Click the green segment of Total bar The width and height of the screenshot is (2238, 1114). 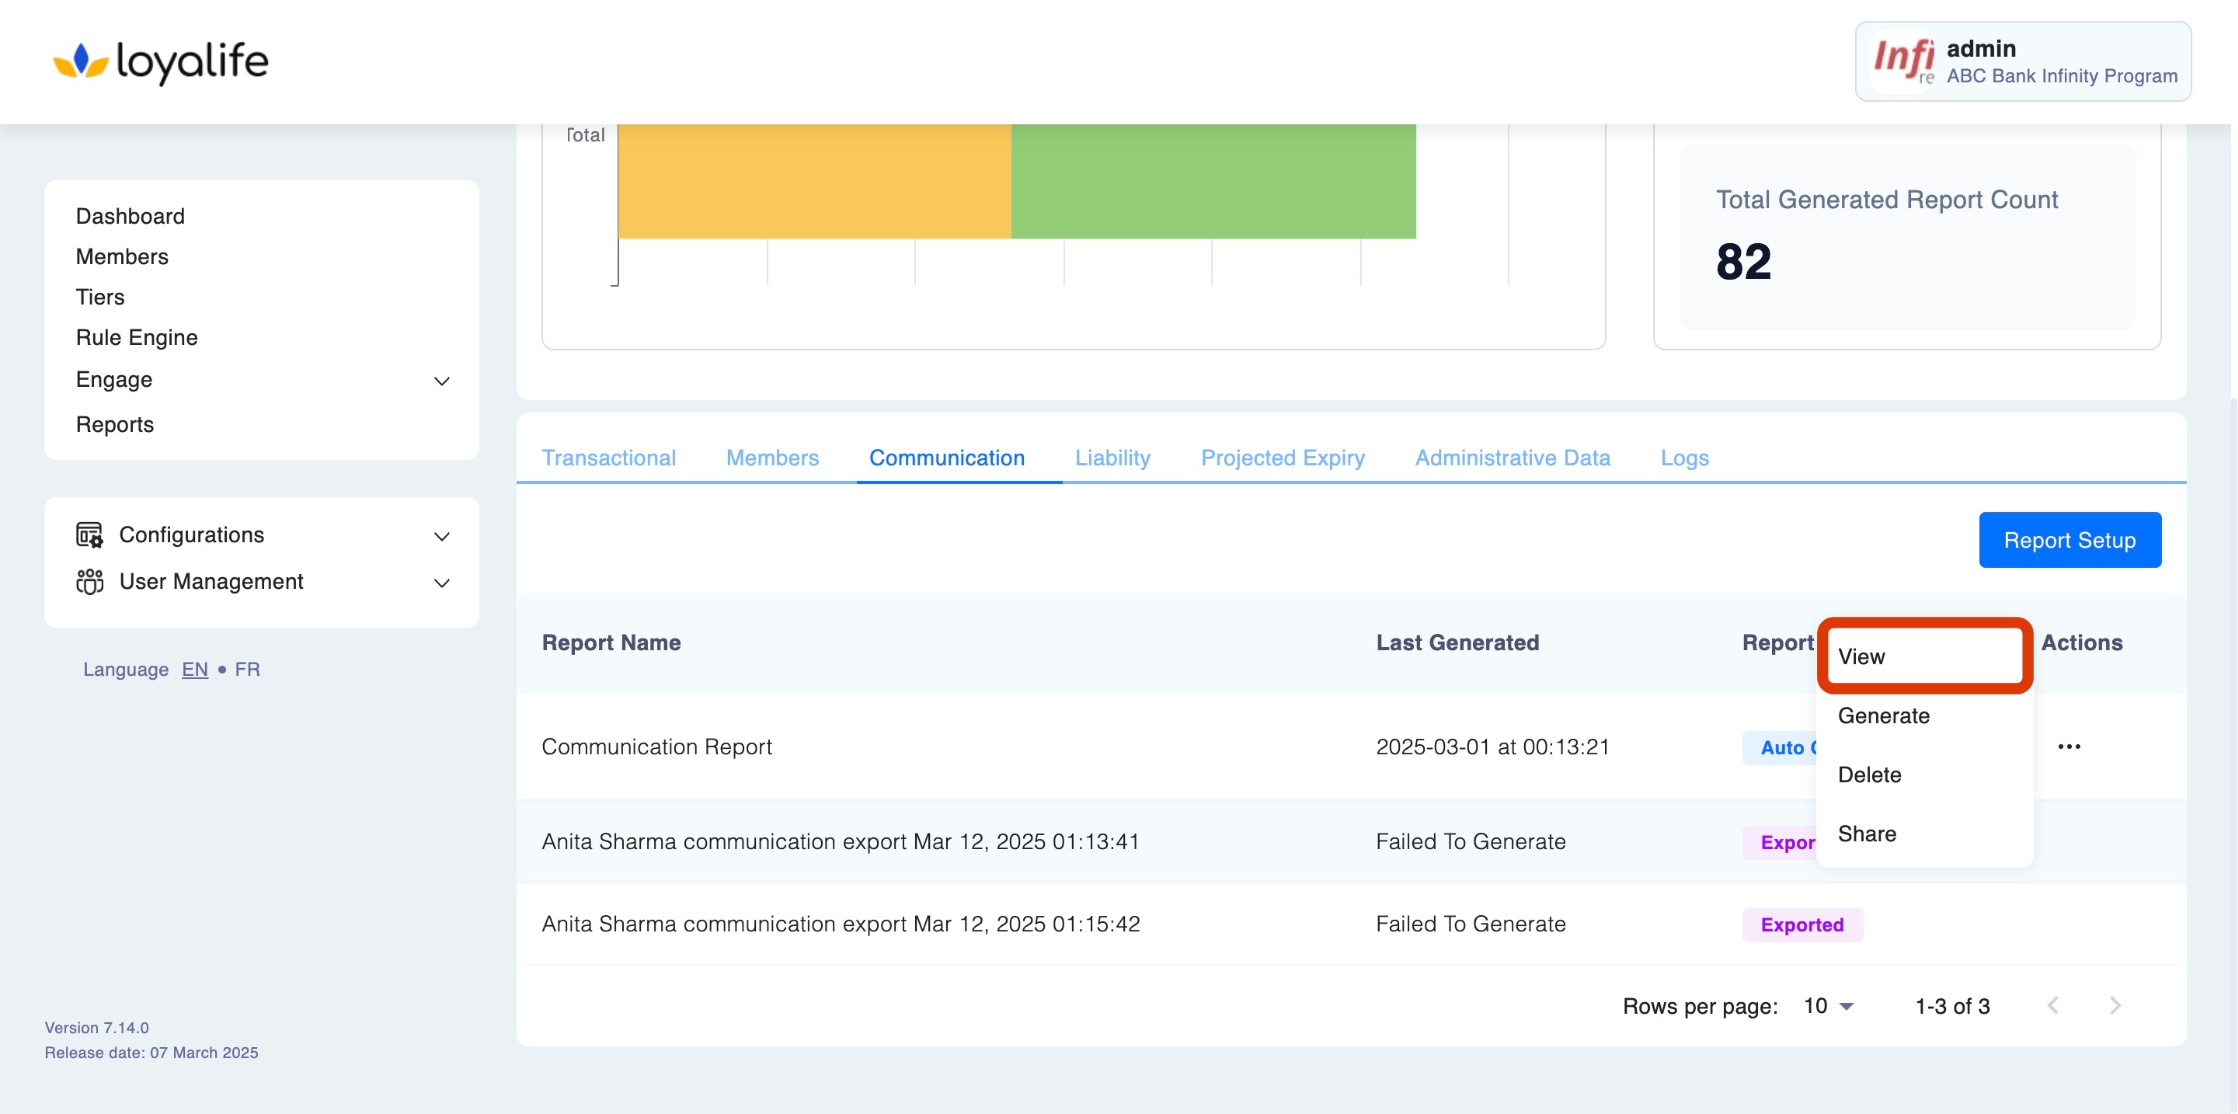(x=1213, y=181)
